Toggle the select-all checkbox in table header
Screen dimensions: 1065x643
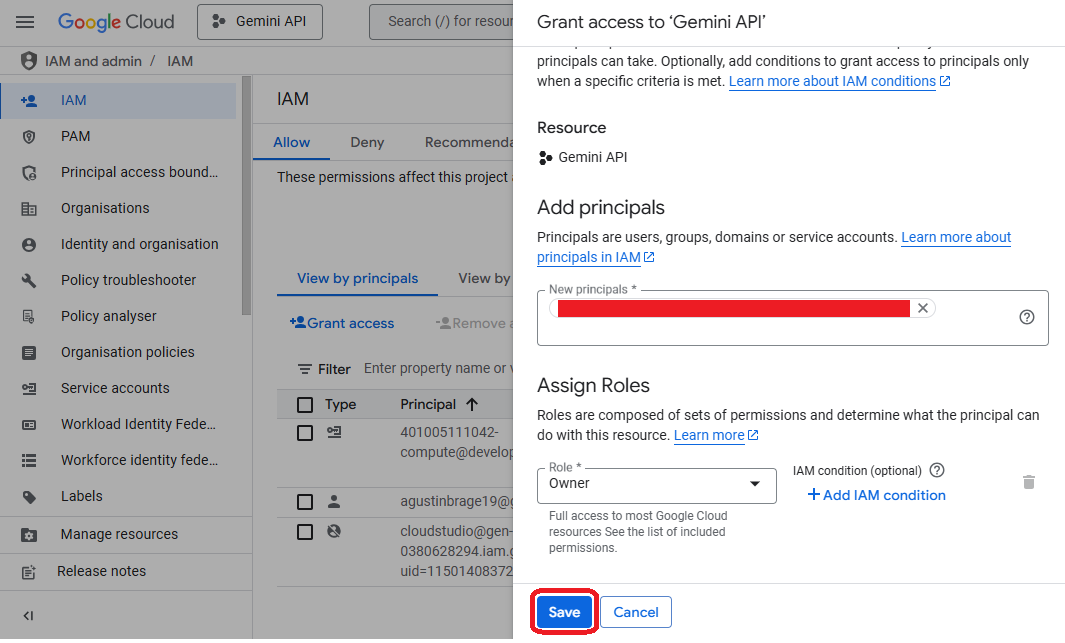(305, 405)
